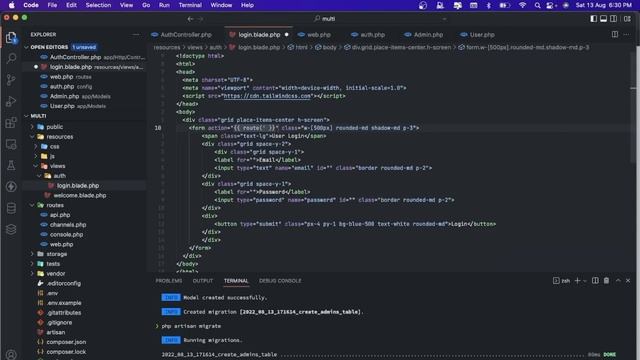Split the terminal pane
This screenshot has width=640, height=360.
click(x=595, y=281)
